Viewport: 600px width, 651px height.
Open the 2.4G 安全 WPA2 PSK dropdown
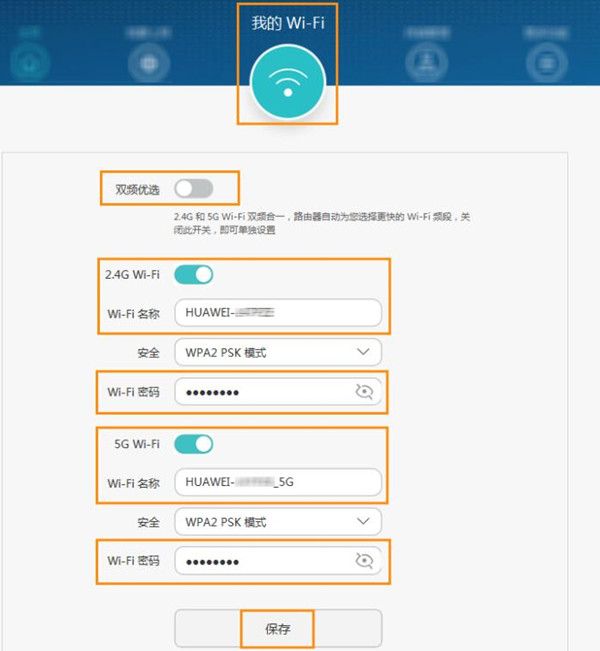tap(278, 352)
